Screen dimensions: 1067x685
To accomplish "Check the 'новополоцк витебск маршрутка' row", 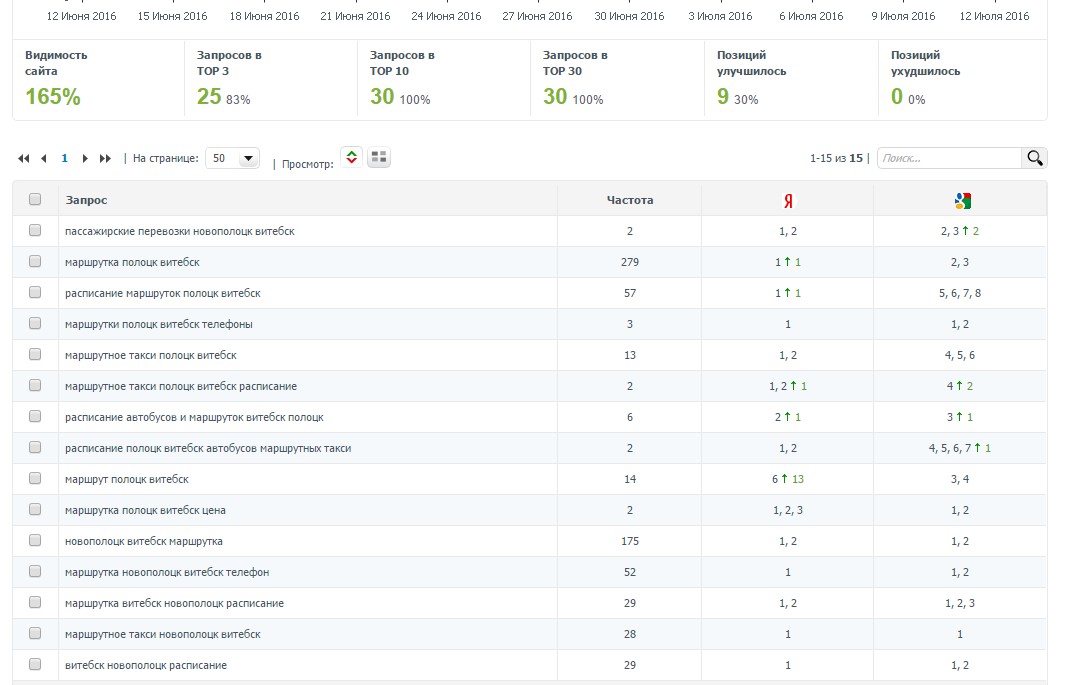I will click(35, 541).
